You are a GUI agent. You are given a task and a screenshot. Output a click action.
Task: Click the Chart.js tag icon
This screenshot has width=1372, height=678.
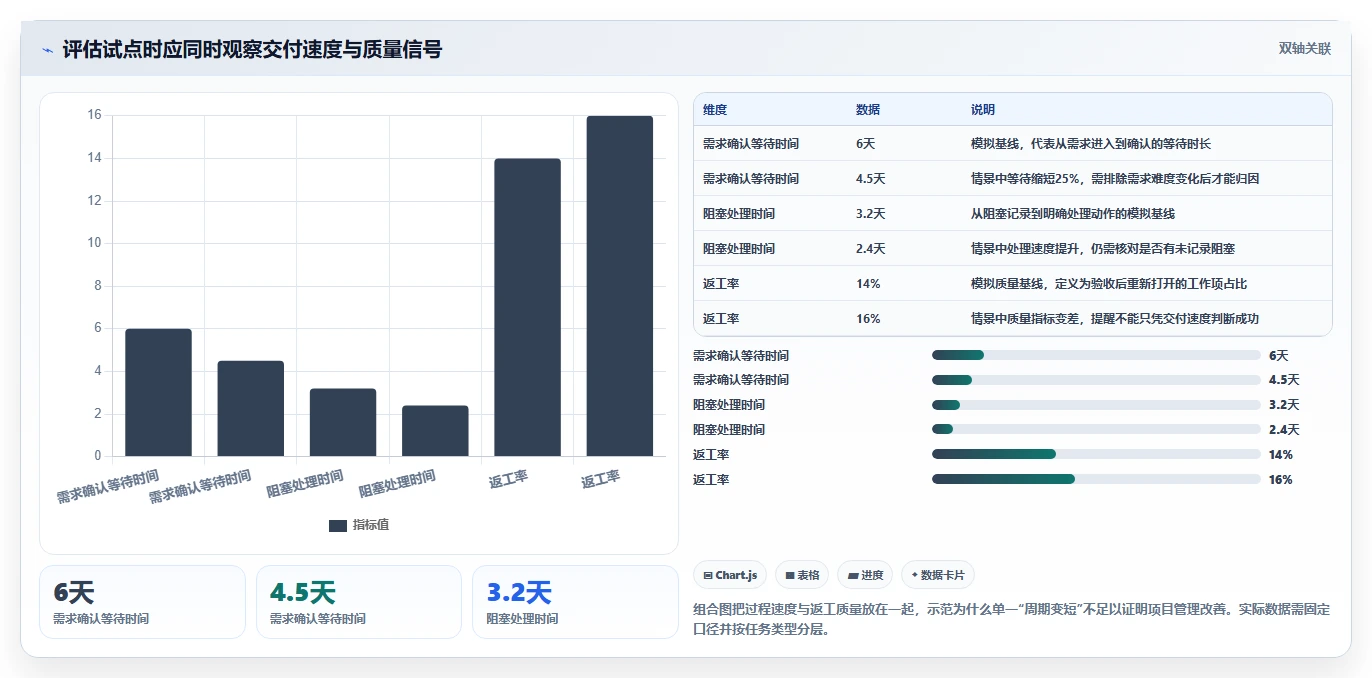[x=708, y=575]
